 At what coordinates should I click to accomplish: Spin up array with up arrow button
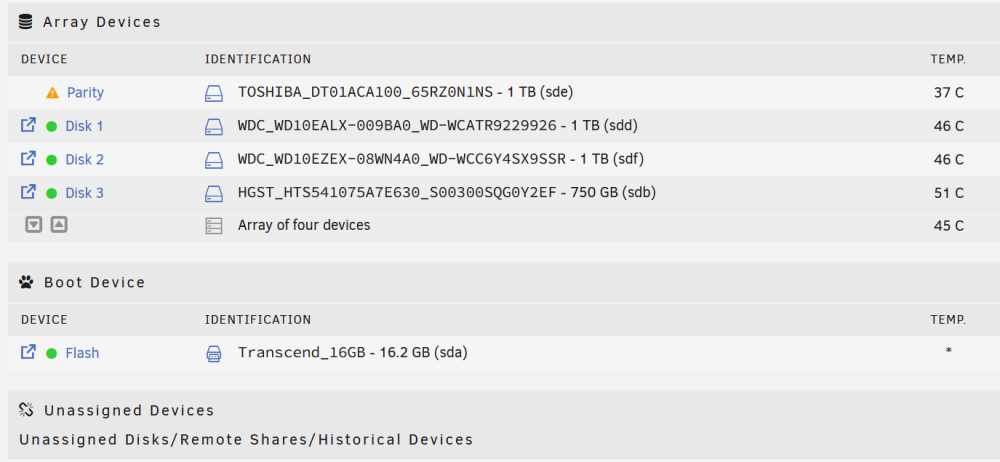pyautogui.click(x=59, y=225)
